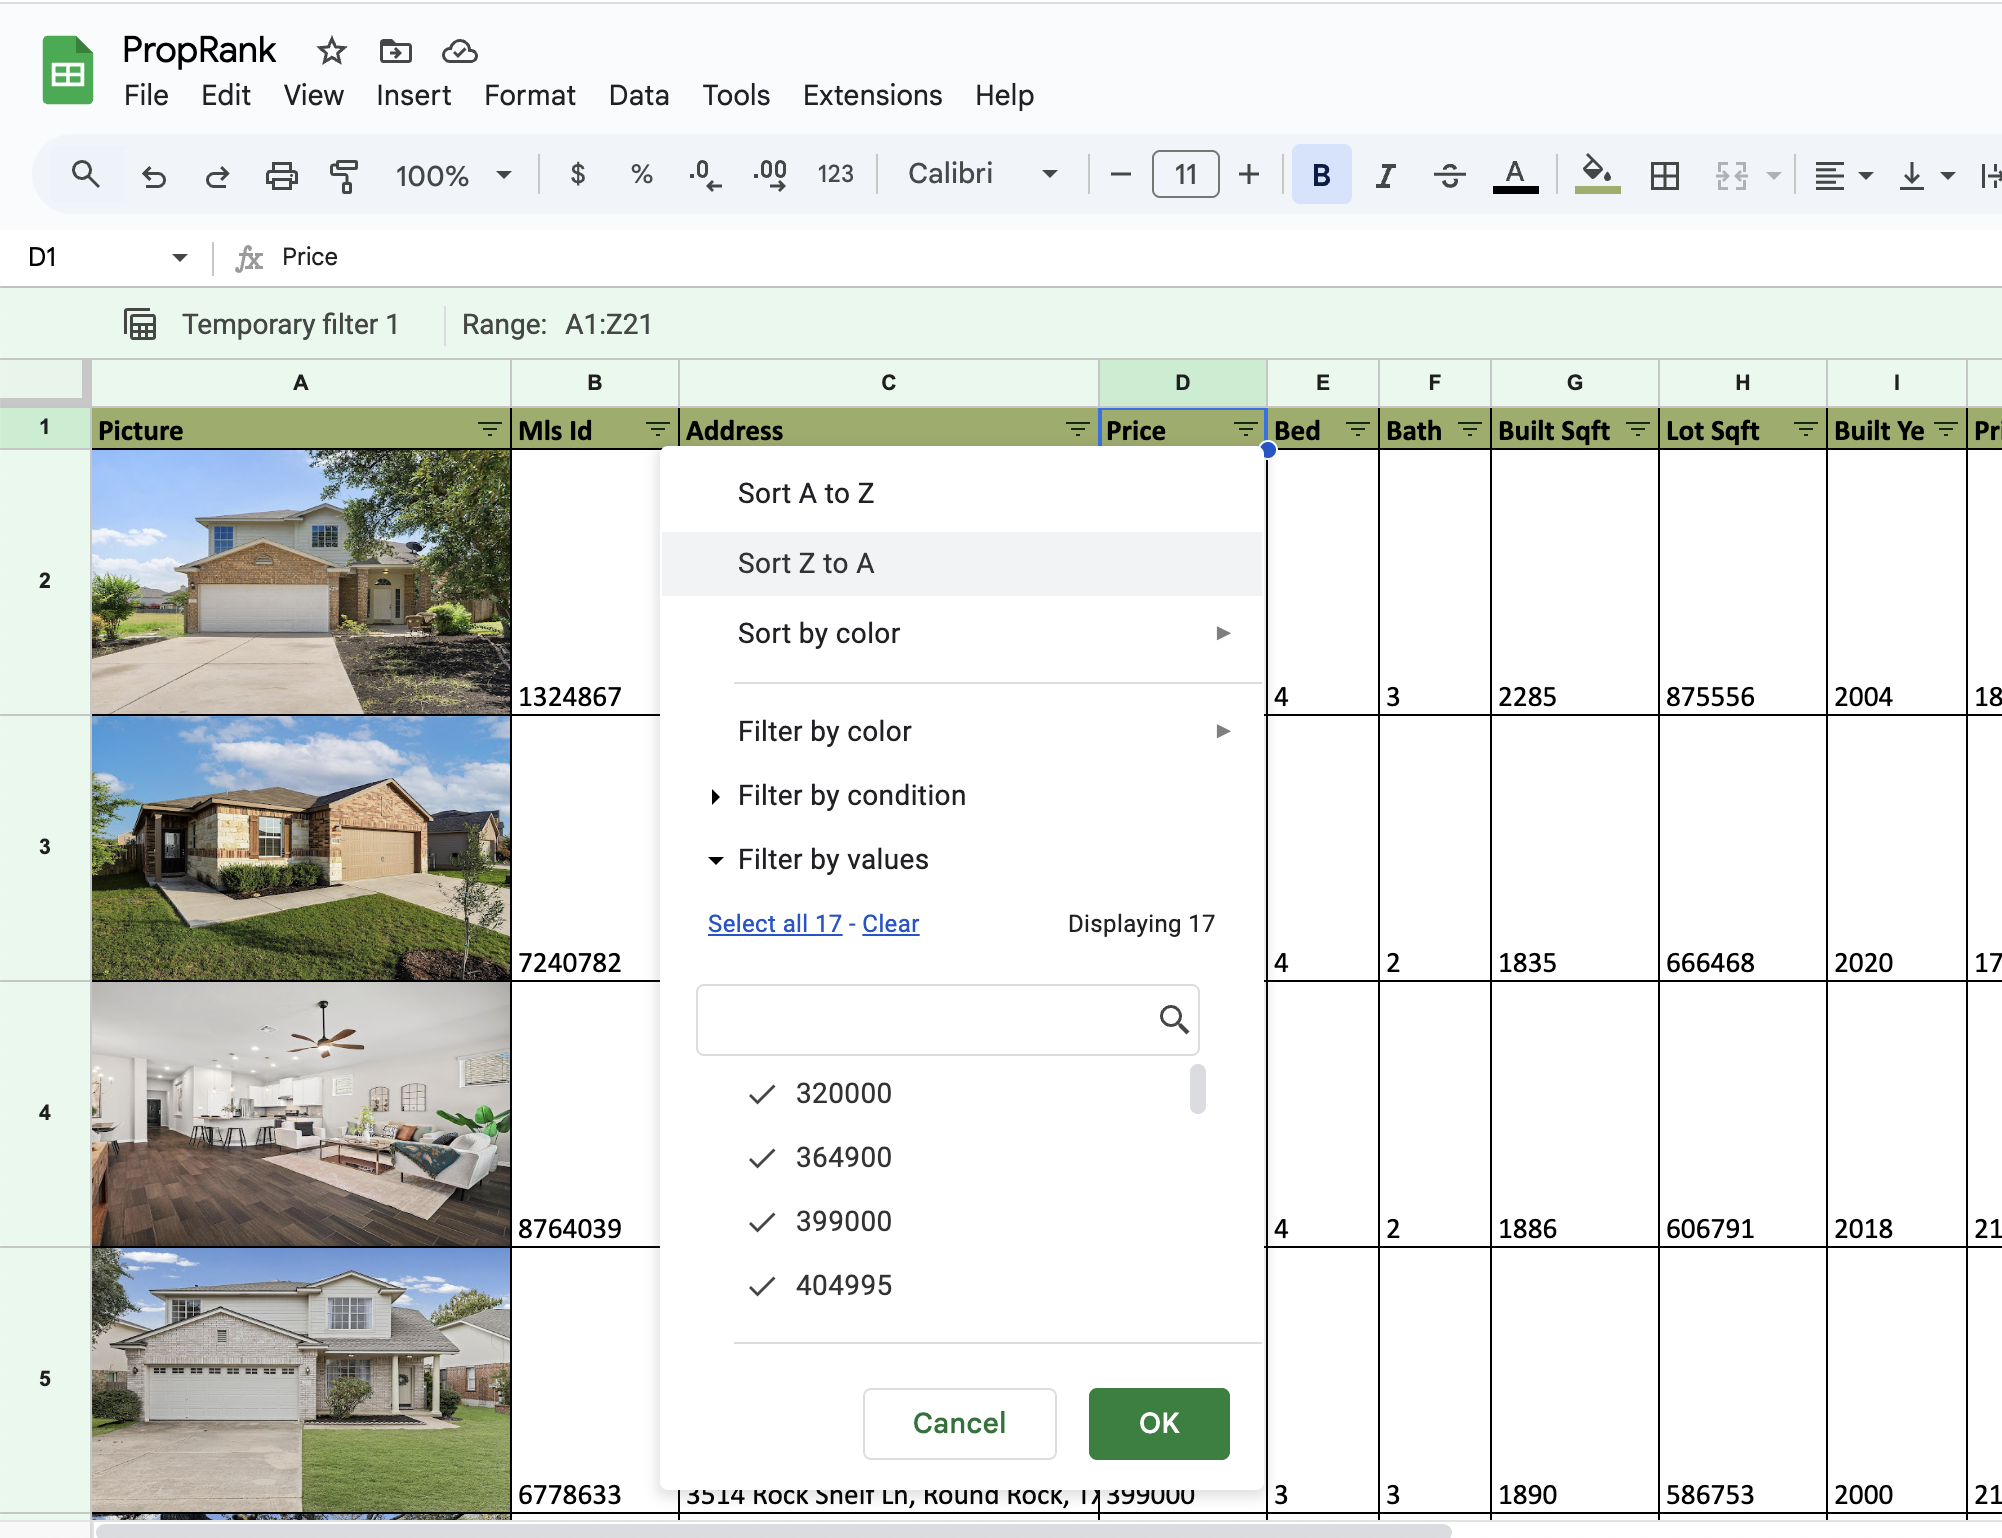Undo the last action
The width and height of the screenshot is (2002, 1538).
[x=154, y=174]
